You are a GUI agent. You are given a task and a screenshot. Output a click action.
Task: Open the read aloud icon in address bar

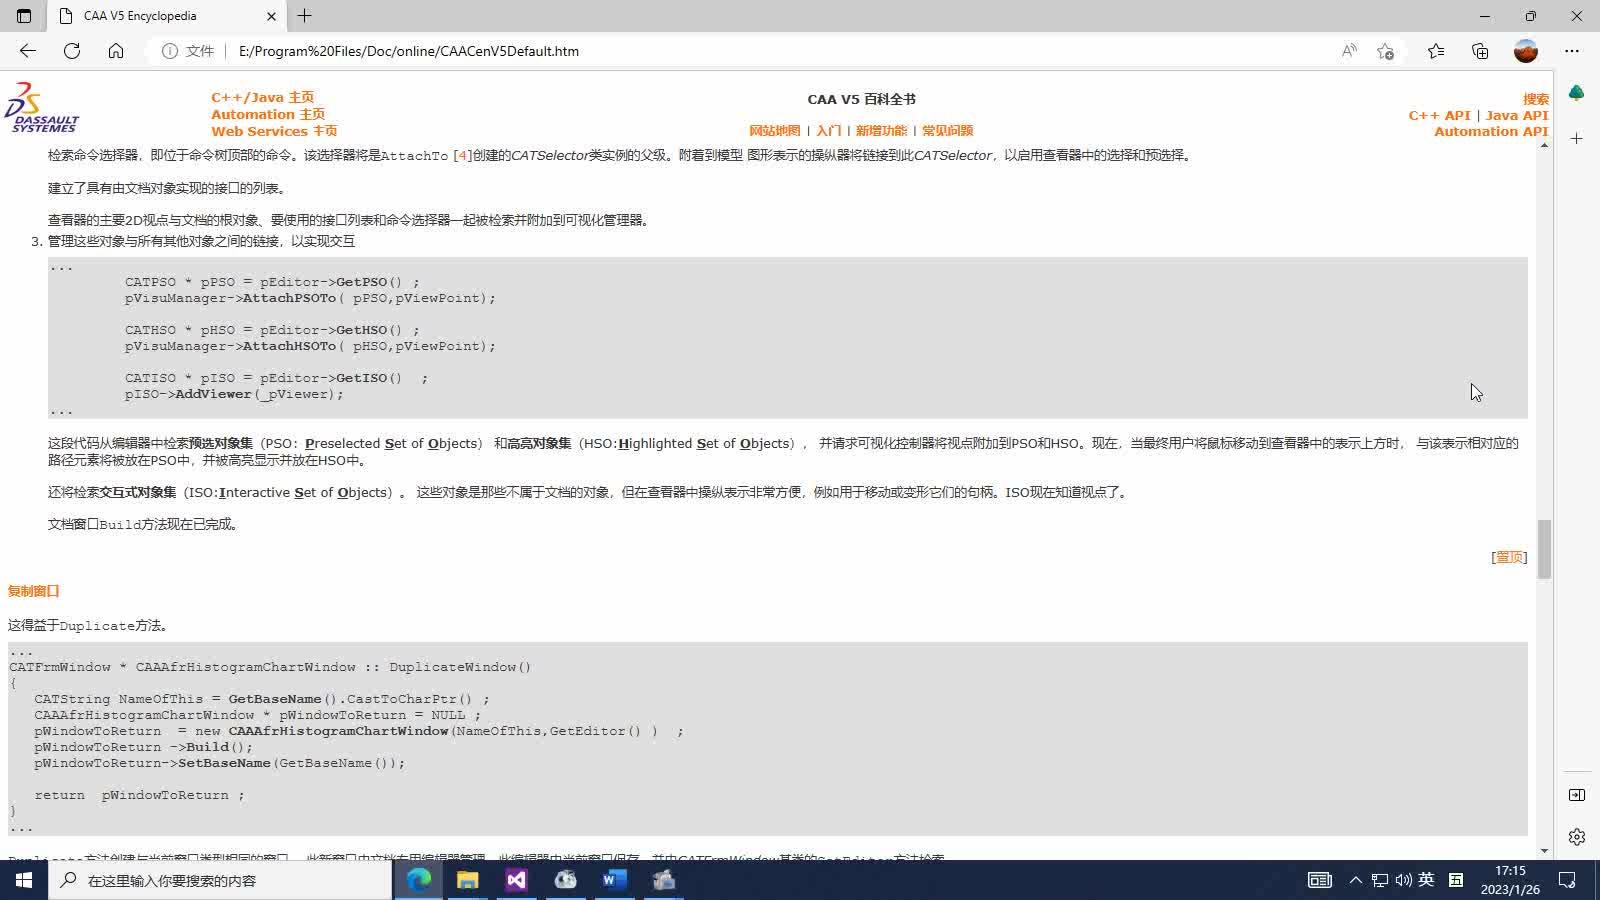1349,51
